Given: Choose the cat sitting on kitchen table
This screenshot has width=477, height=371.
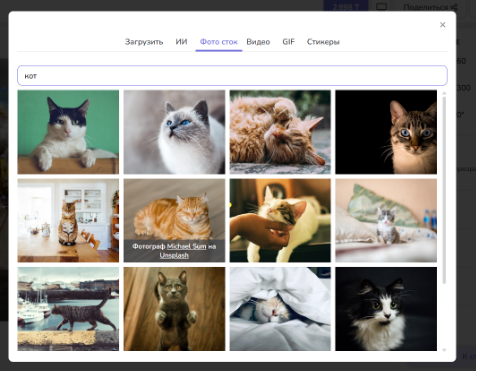Looking at the screenshot, I should click(x=68, y=220).
